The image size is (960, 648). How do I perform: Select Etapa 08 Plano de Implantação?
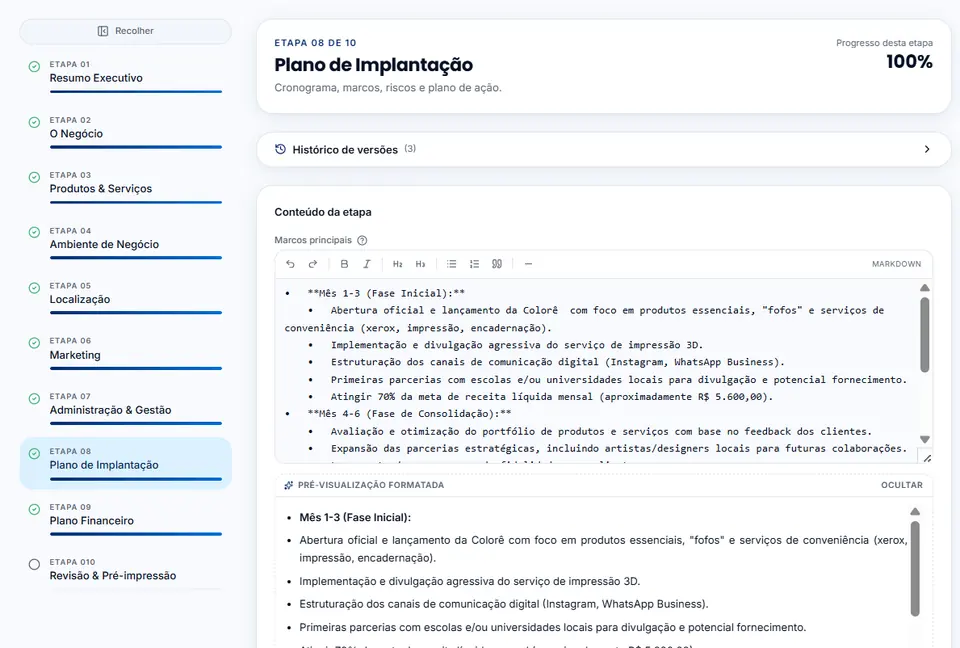(x=126, y=463)
